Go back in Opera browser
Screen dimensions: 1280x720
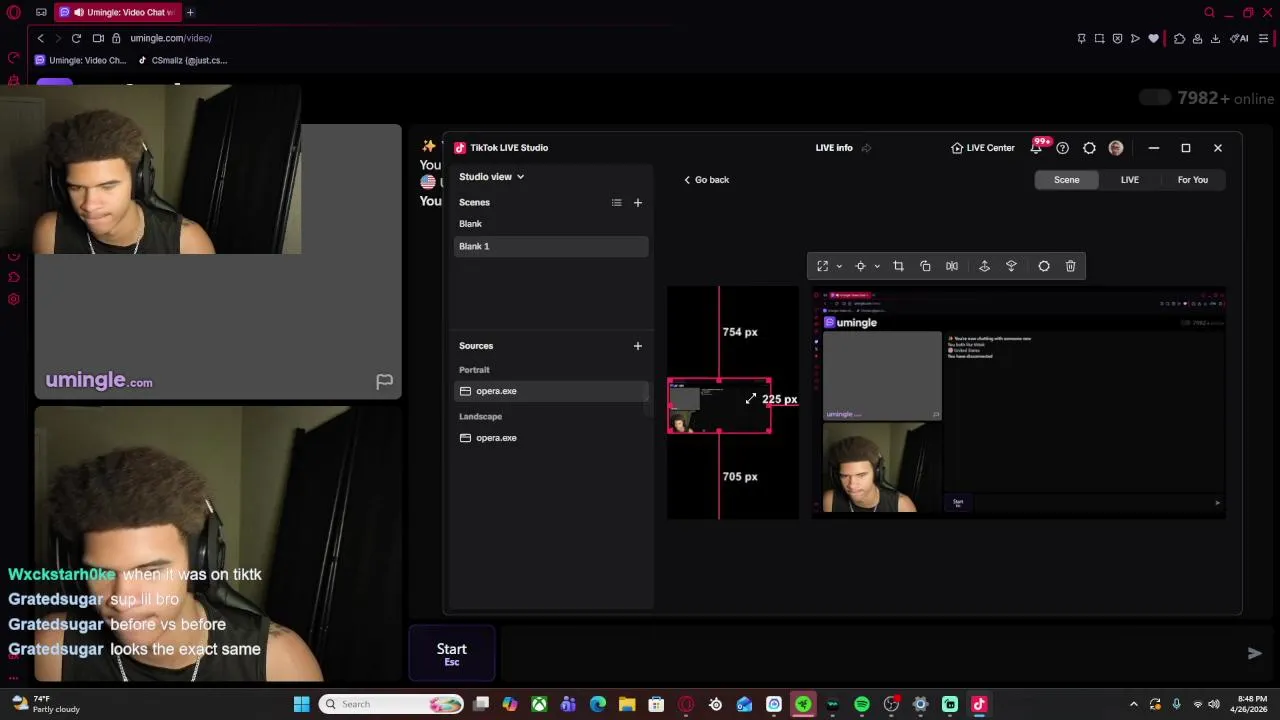[40, 38]
